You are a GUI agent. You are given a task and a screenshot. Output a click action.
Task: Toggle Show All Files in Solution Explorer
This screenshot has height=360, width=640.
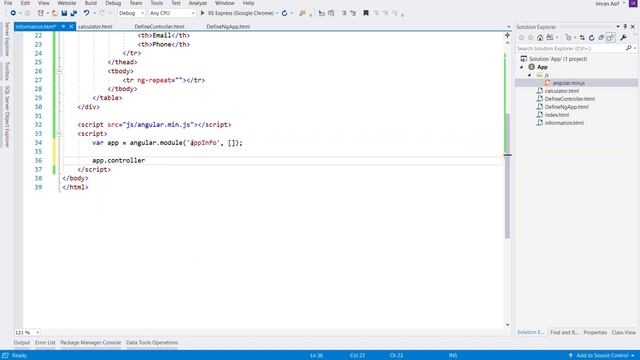click(610, 38)
